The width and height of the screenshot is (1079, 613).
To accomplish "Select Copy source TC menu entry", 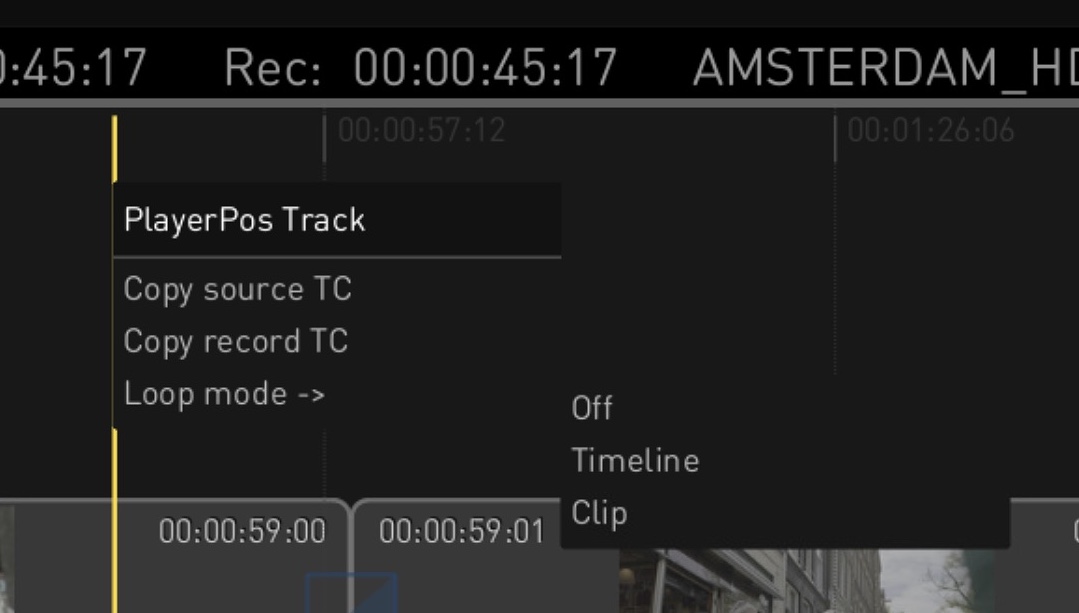I will coord(238,289).
